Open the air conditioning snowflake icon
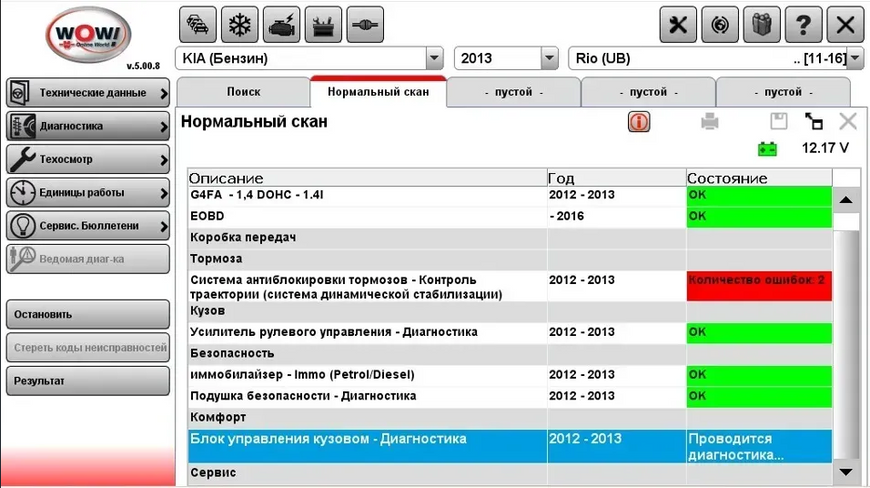This screenshot has width=870, height=488. (x=240, y=25)
